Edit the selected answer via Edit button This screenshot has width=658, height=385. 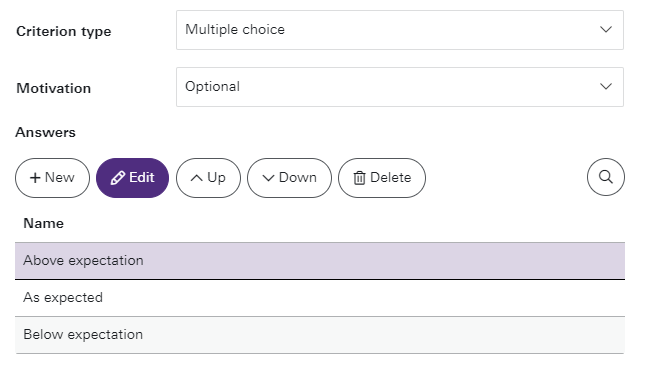(133, 178)
